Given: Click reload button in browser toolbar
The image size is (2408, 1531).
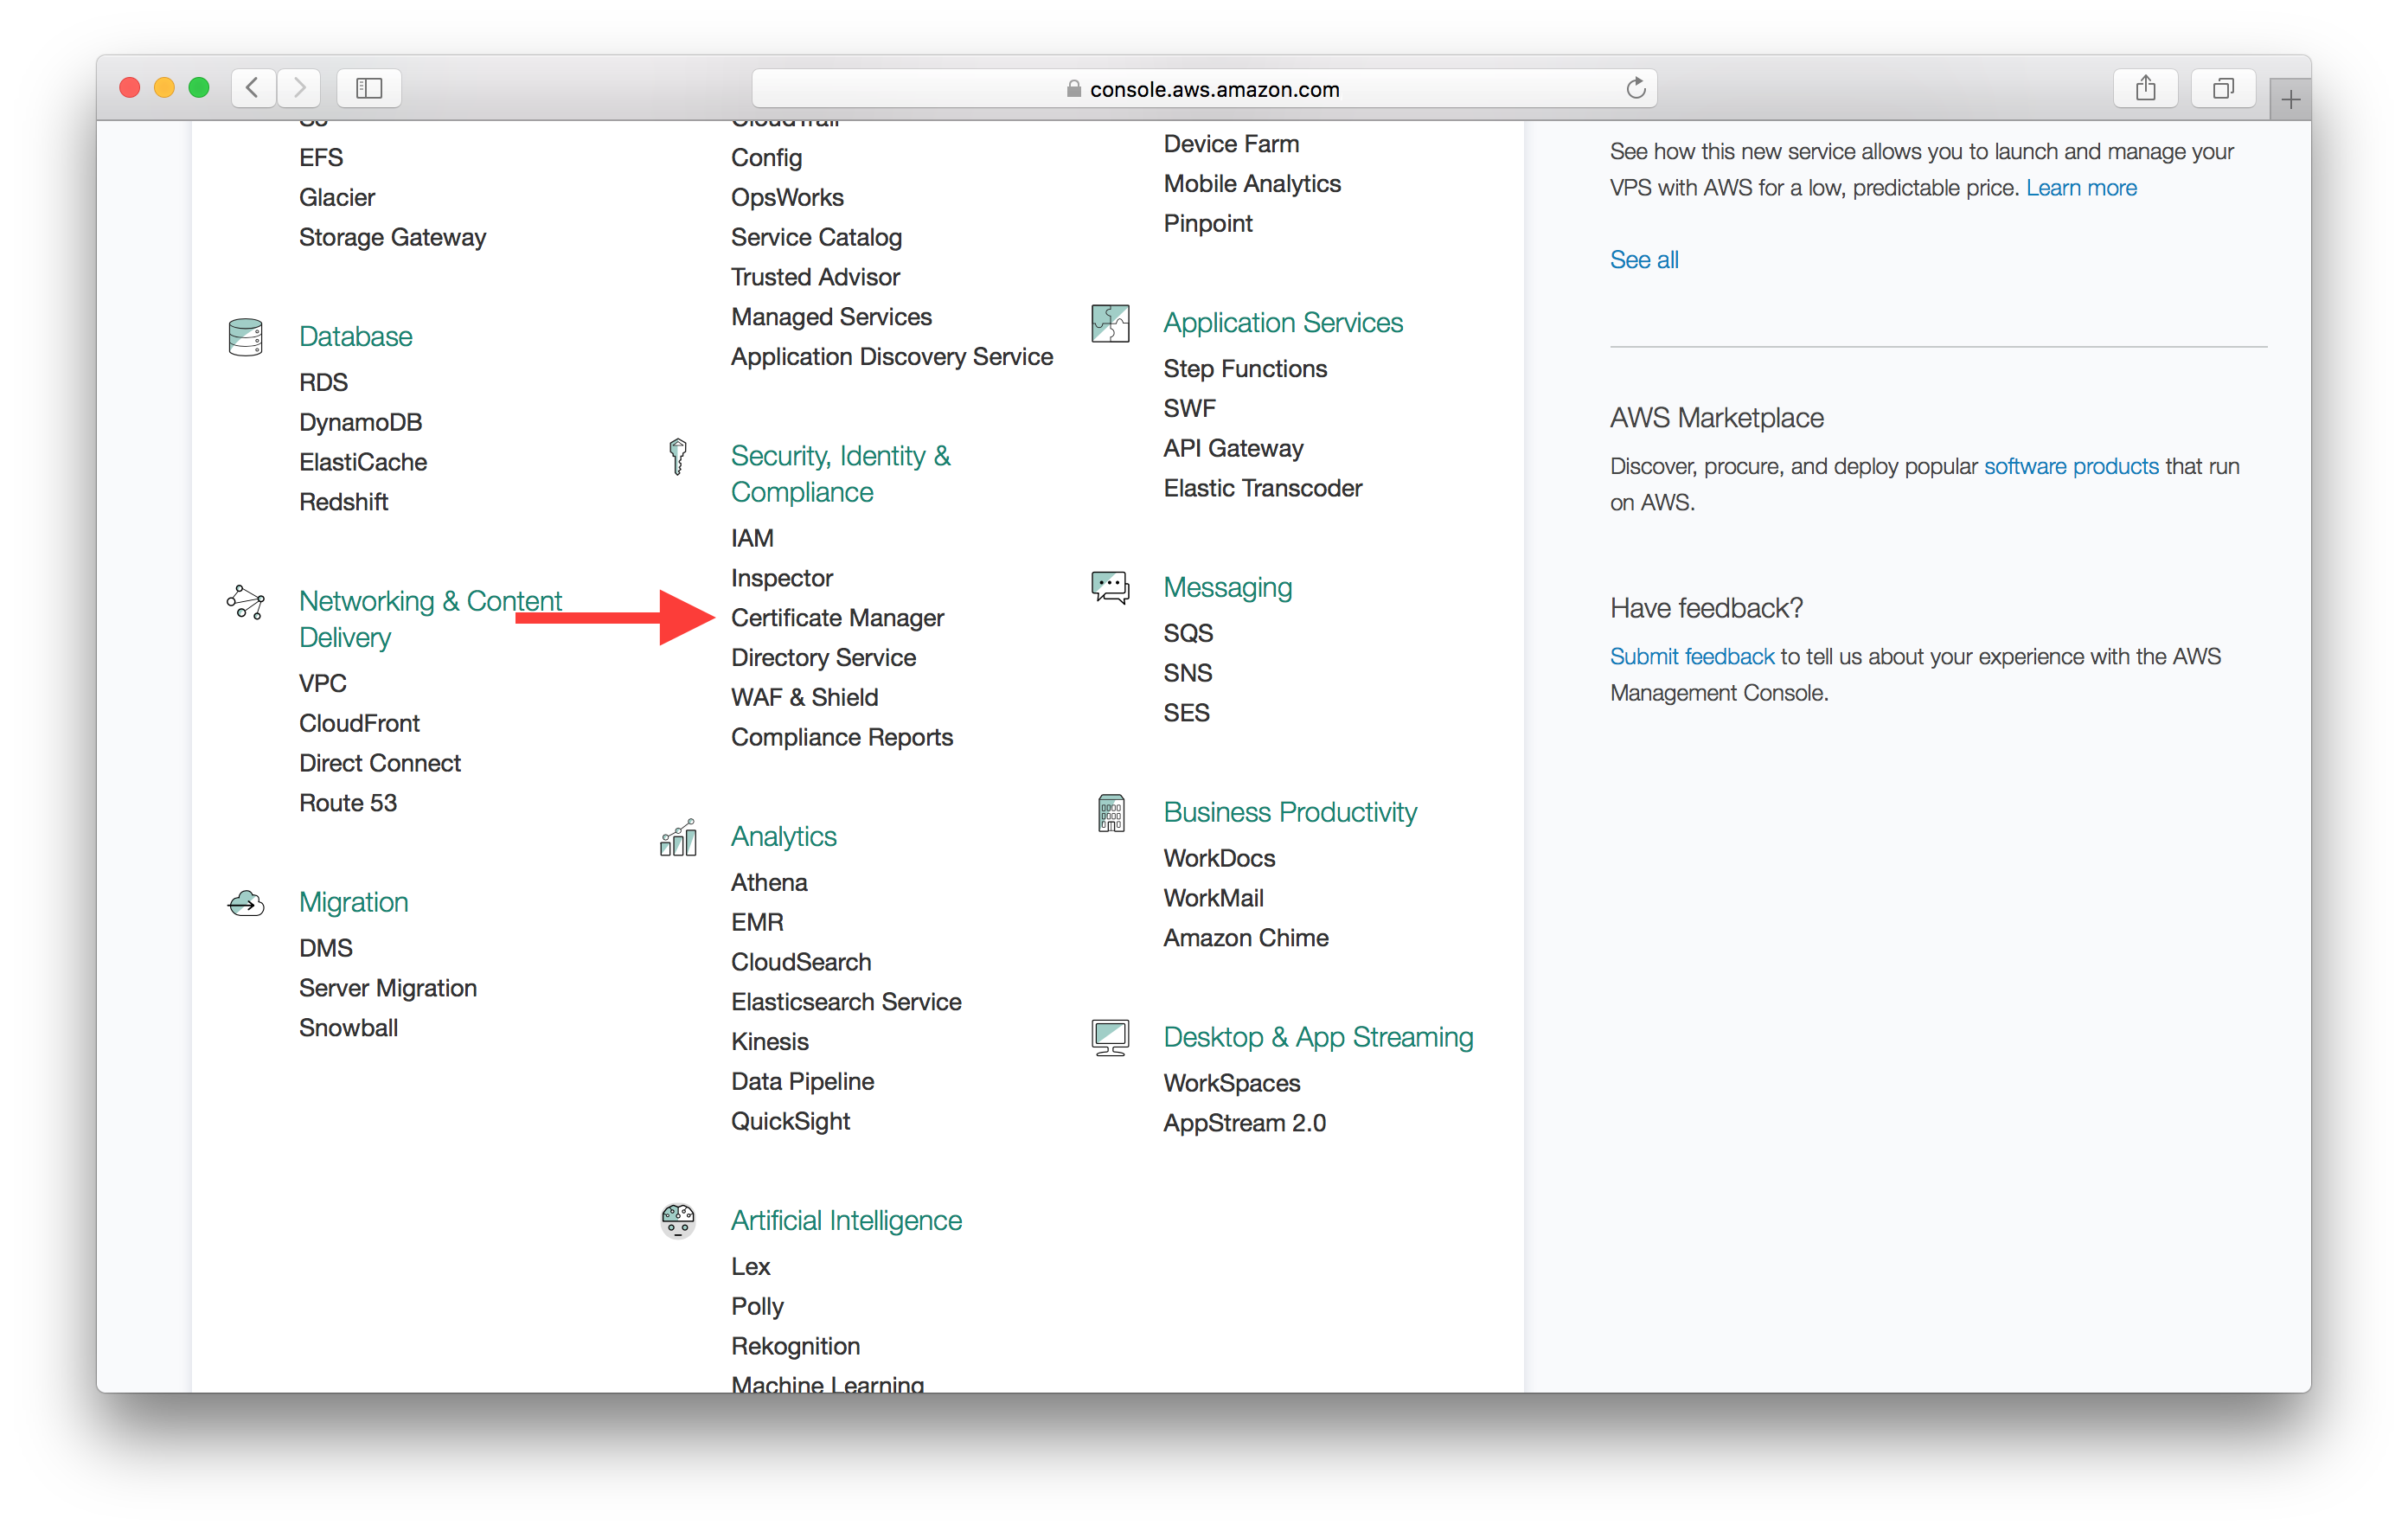Looking at the screenshot, I should [x=1632, y=86].
